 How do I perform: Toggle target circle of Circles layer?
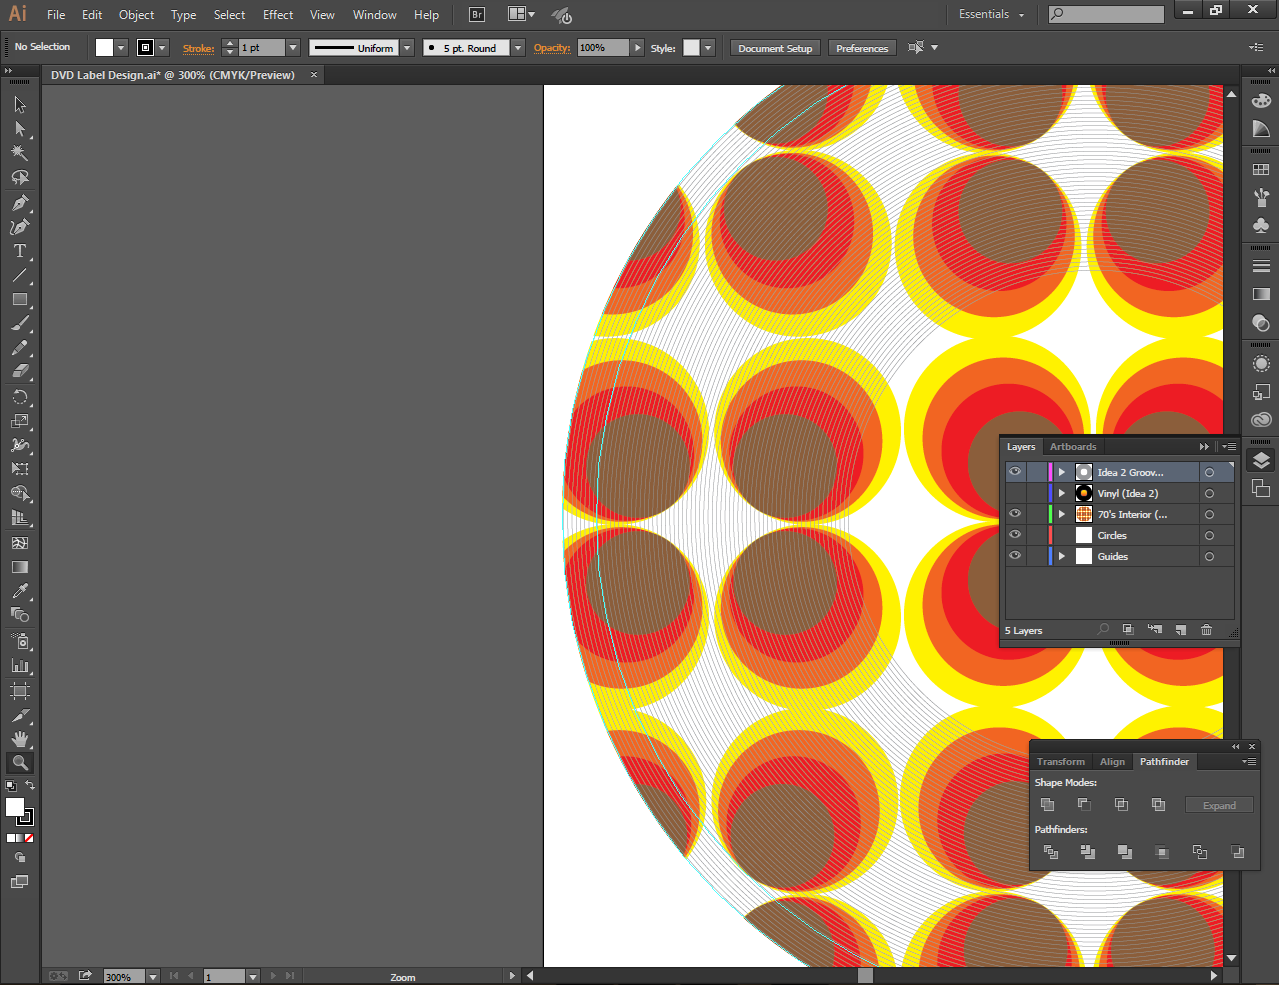(1209, 536)
